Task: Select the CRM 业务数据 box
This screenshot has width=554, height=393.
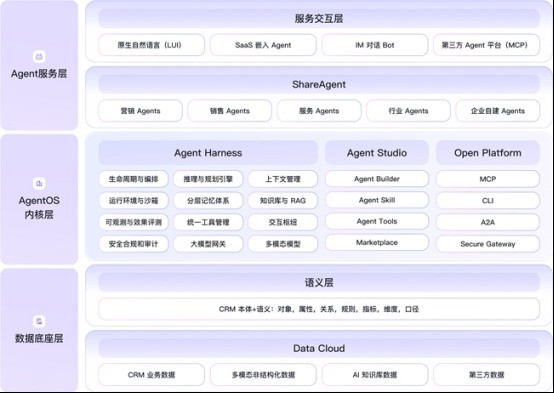Action: (151, 375)
